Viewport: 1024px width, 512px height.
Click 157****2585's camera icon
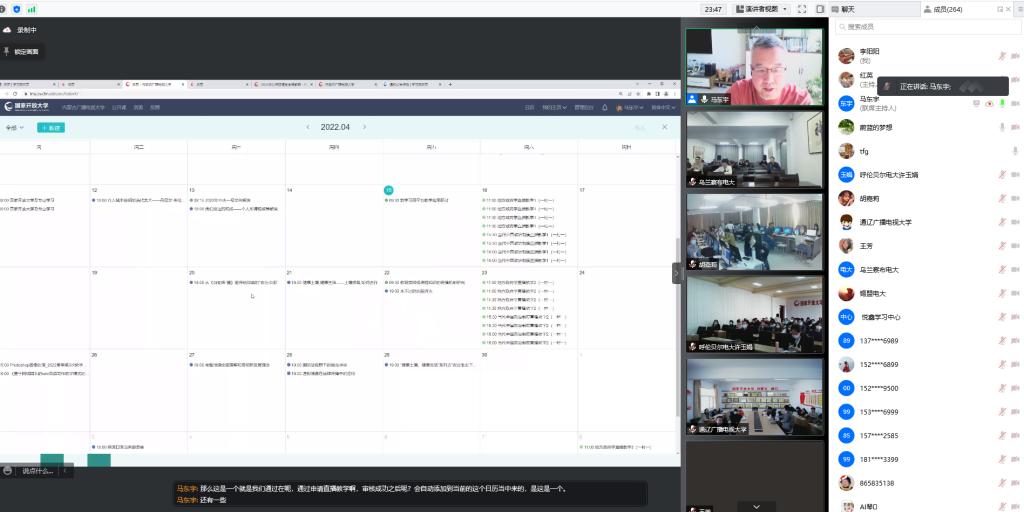[1016, 436]
